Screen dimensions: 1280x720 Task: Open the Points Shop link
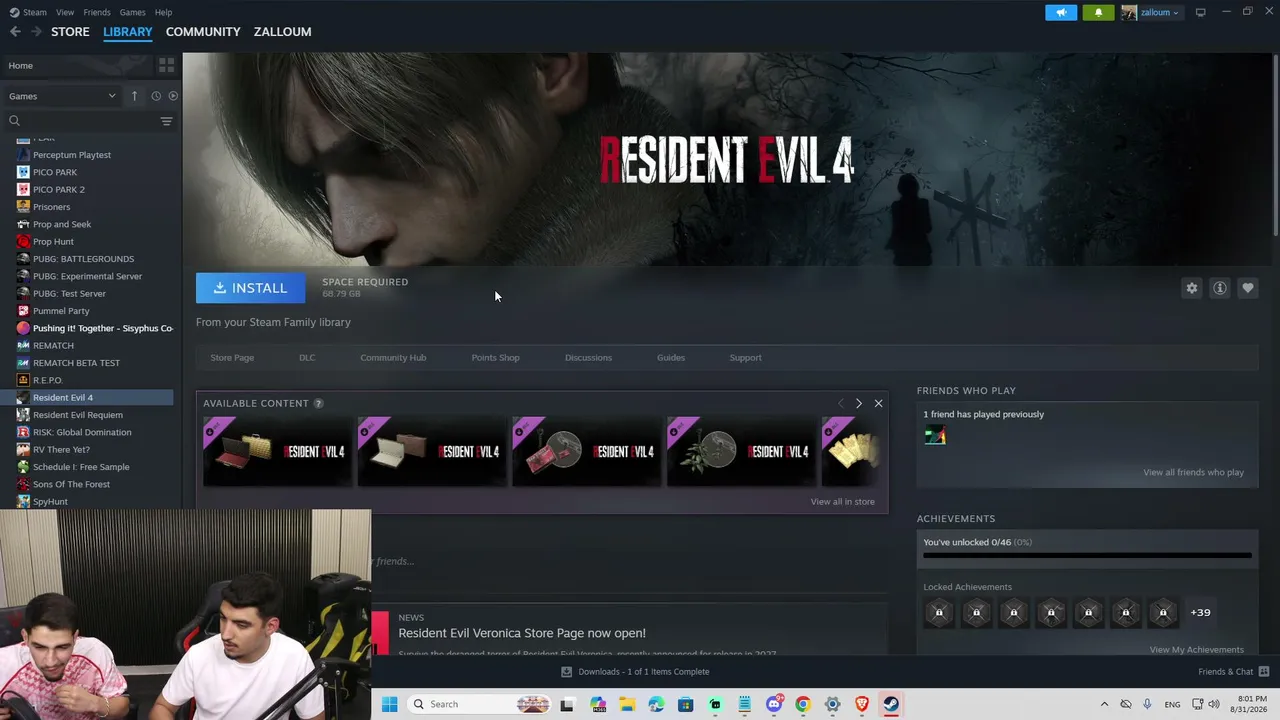tap(495, 357)
